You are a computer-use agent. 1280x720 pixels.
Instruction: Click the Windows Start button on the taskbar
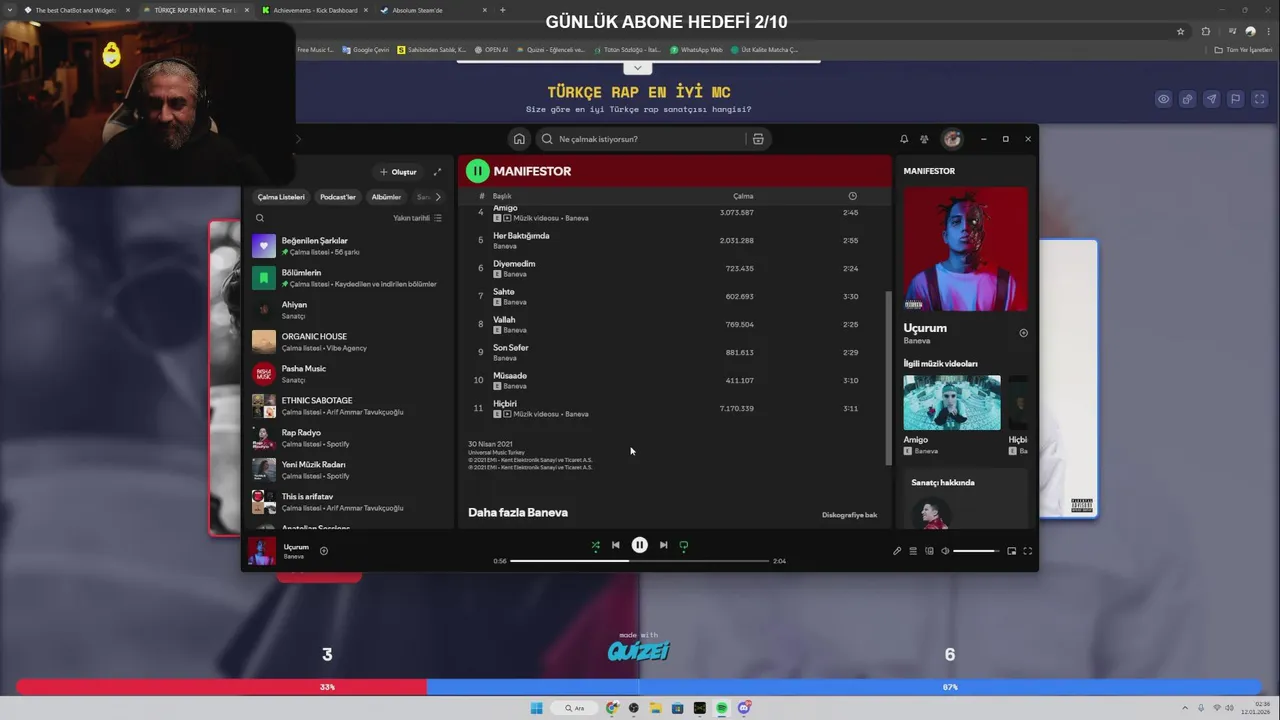[536, 708]
